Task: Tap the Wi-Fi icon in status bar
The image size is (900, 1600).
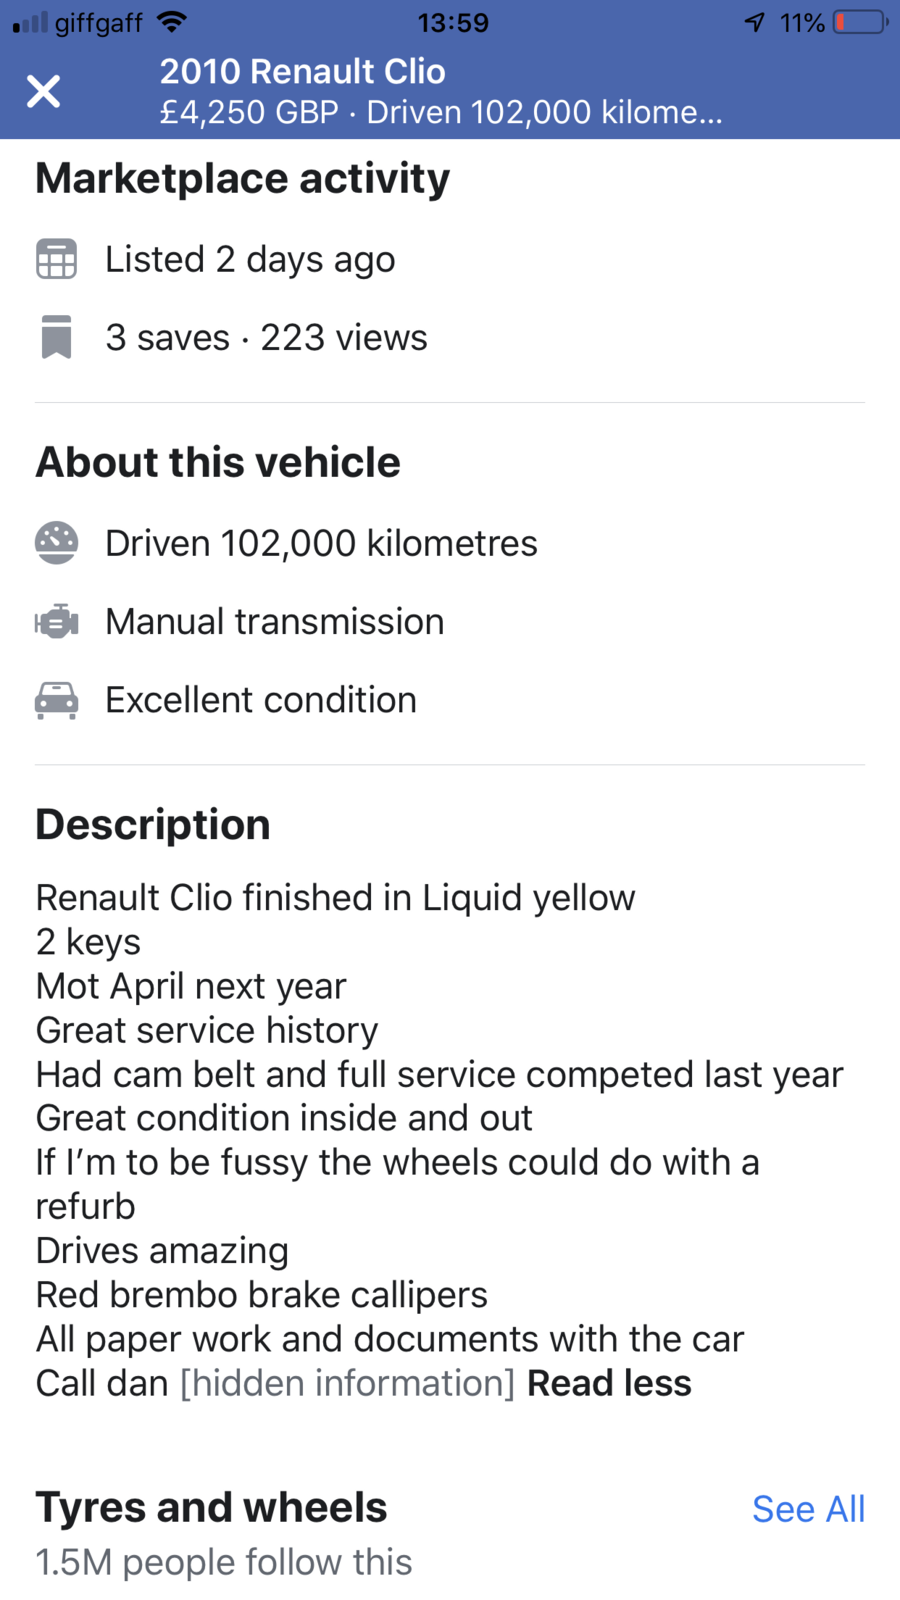Action: click(172, 21)
